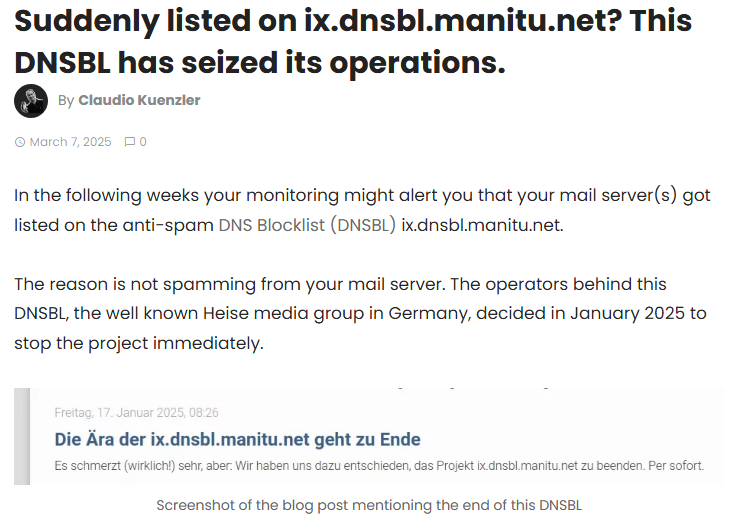Click the comment bubble icon

point(129,142)
